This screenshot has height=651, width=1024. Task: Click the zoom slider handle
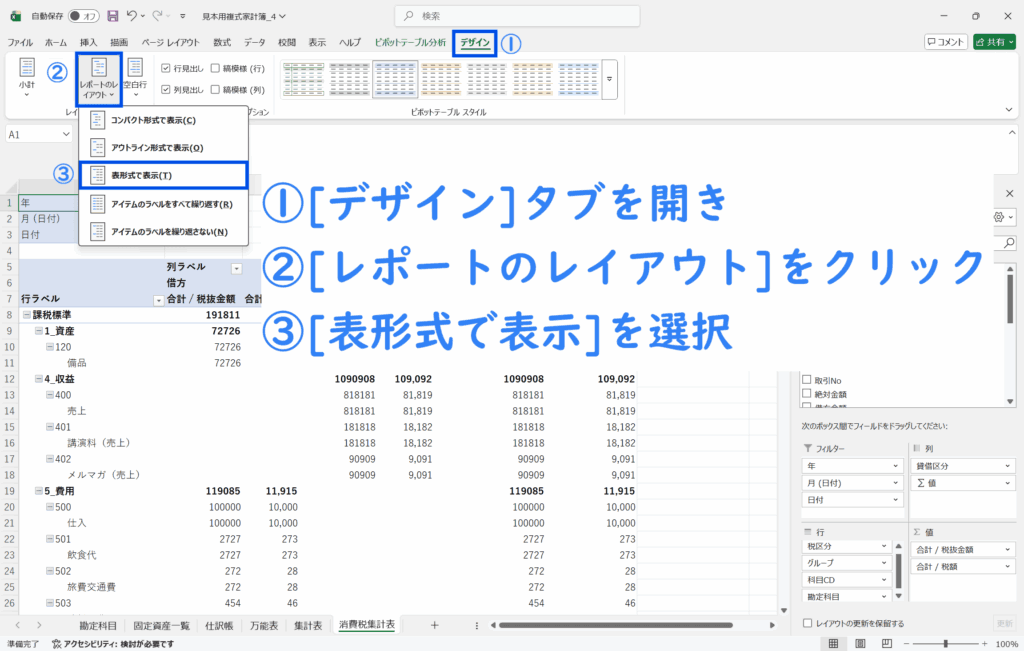pyautogui.click(x=946, y=644)
